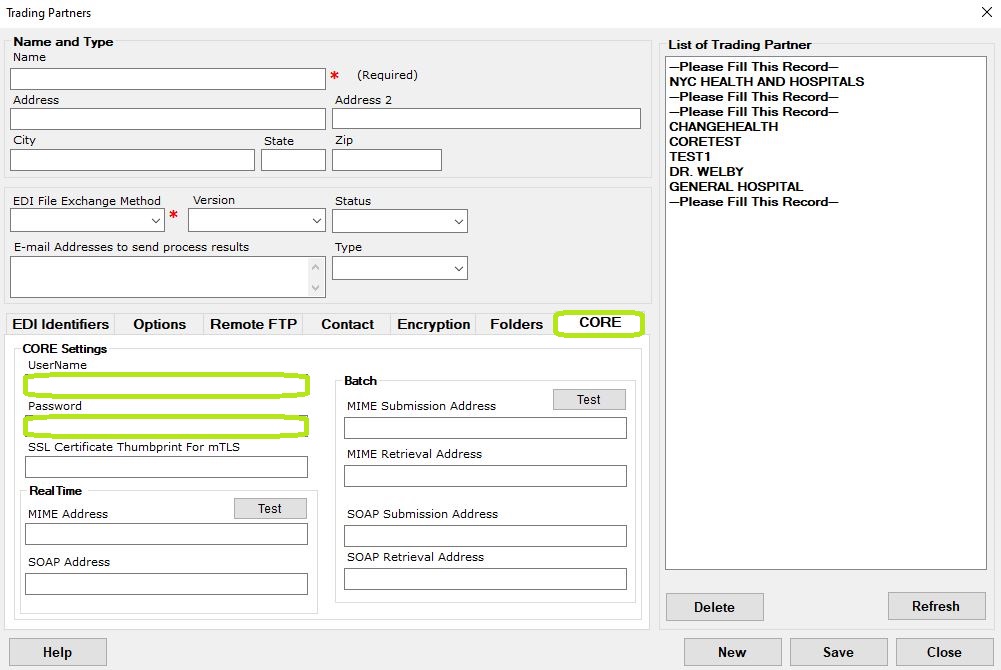Select CORETEST in the trading partner list
Screen dimensions: 1001x670
pyautogui.click(x=705, y=142)
